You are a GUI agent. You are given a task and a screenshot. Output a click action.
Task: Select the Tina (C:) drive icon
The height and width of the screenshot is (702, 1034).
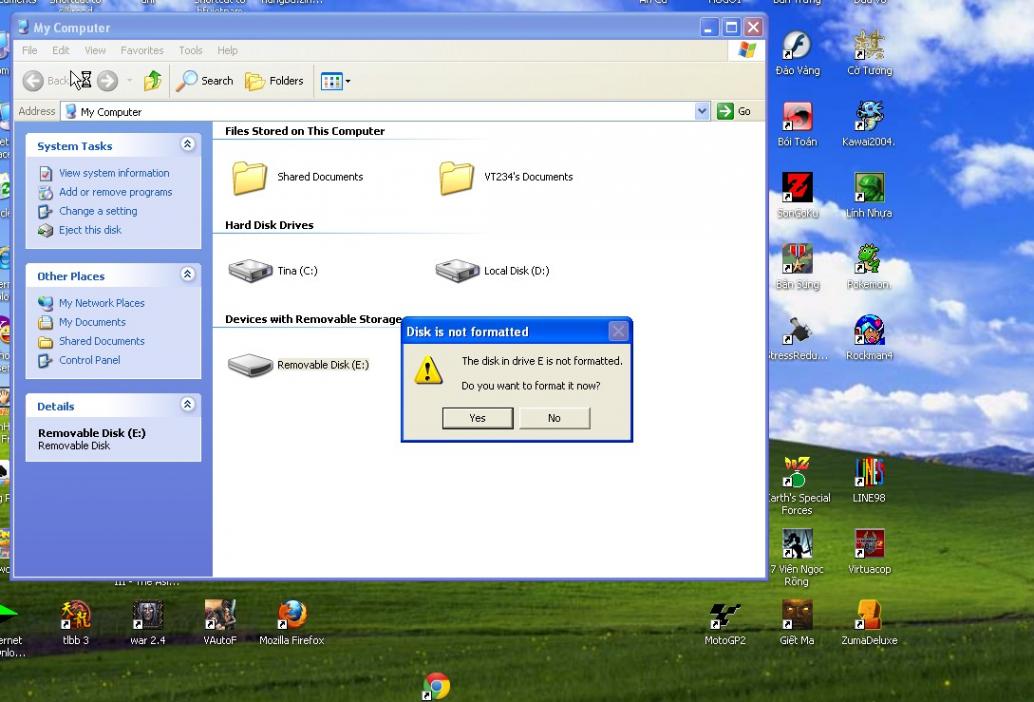(x=250, y=270)
